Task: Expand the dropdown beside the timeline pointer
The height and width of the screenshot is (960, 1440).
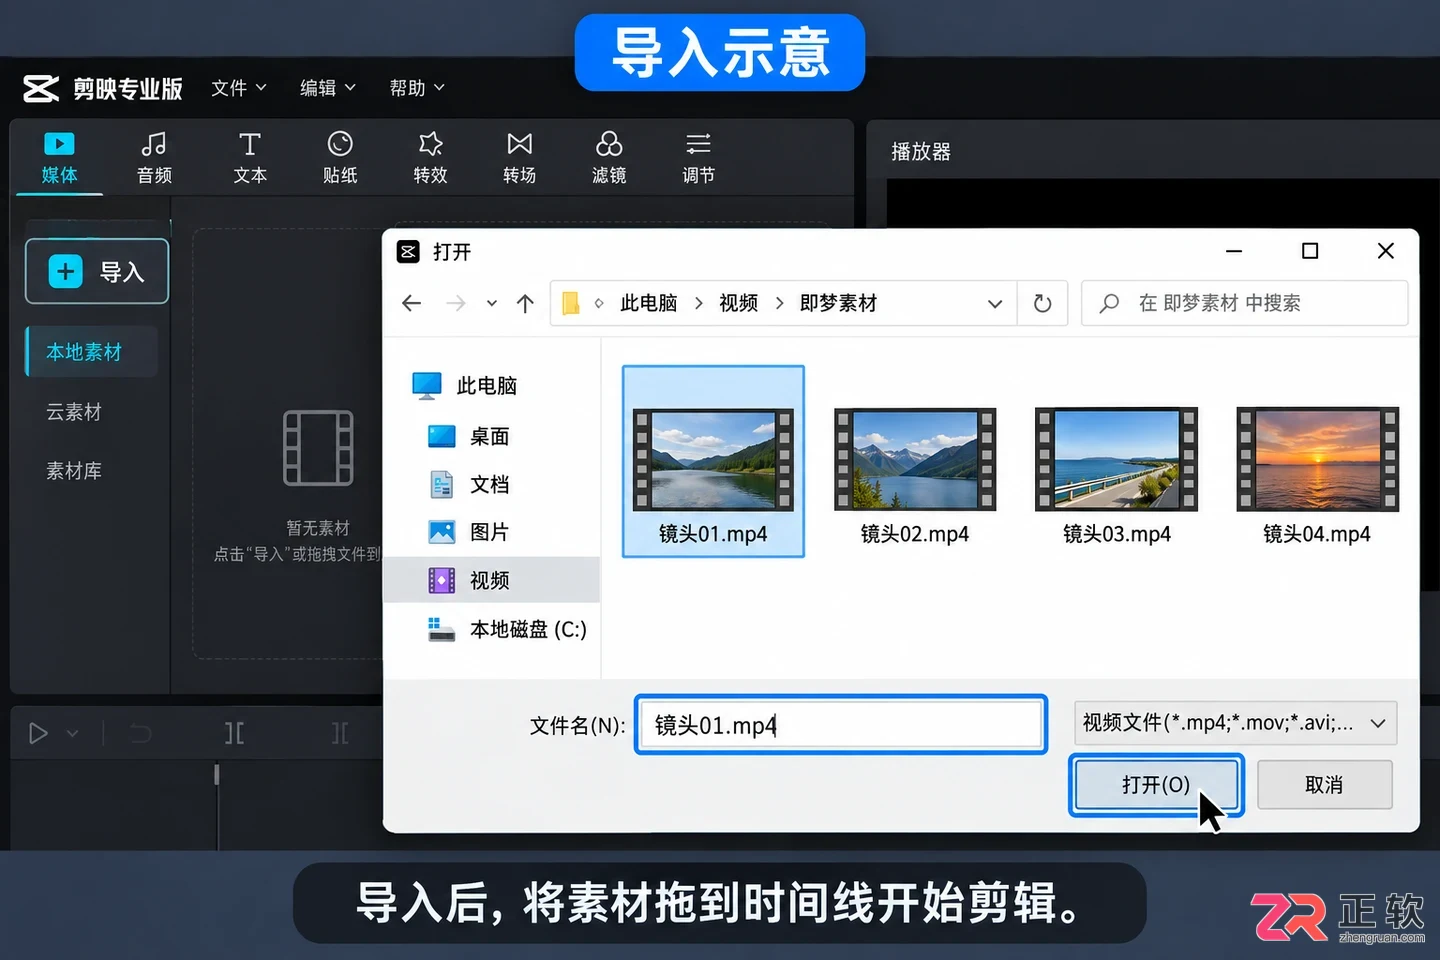Action: [72, 734]
